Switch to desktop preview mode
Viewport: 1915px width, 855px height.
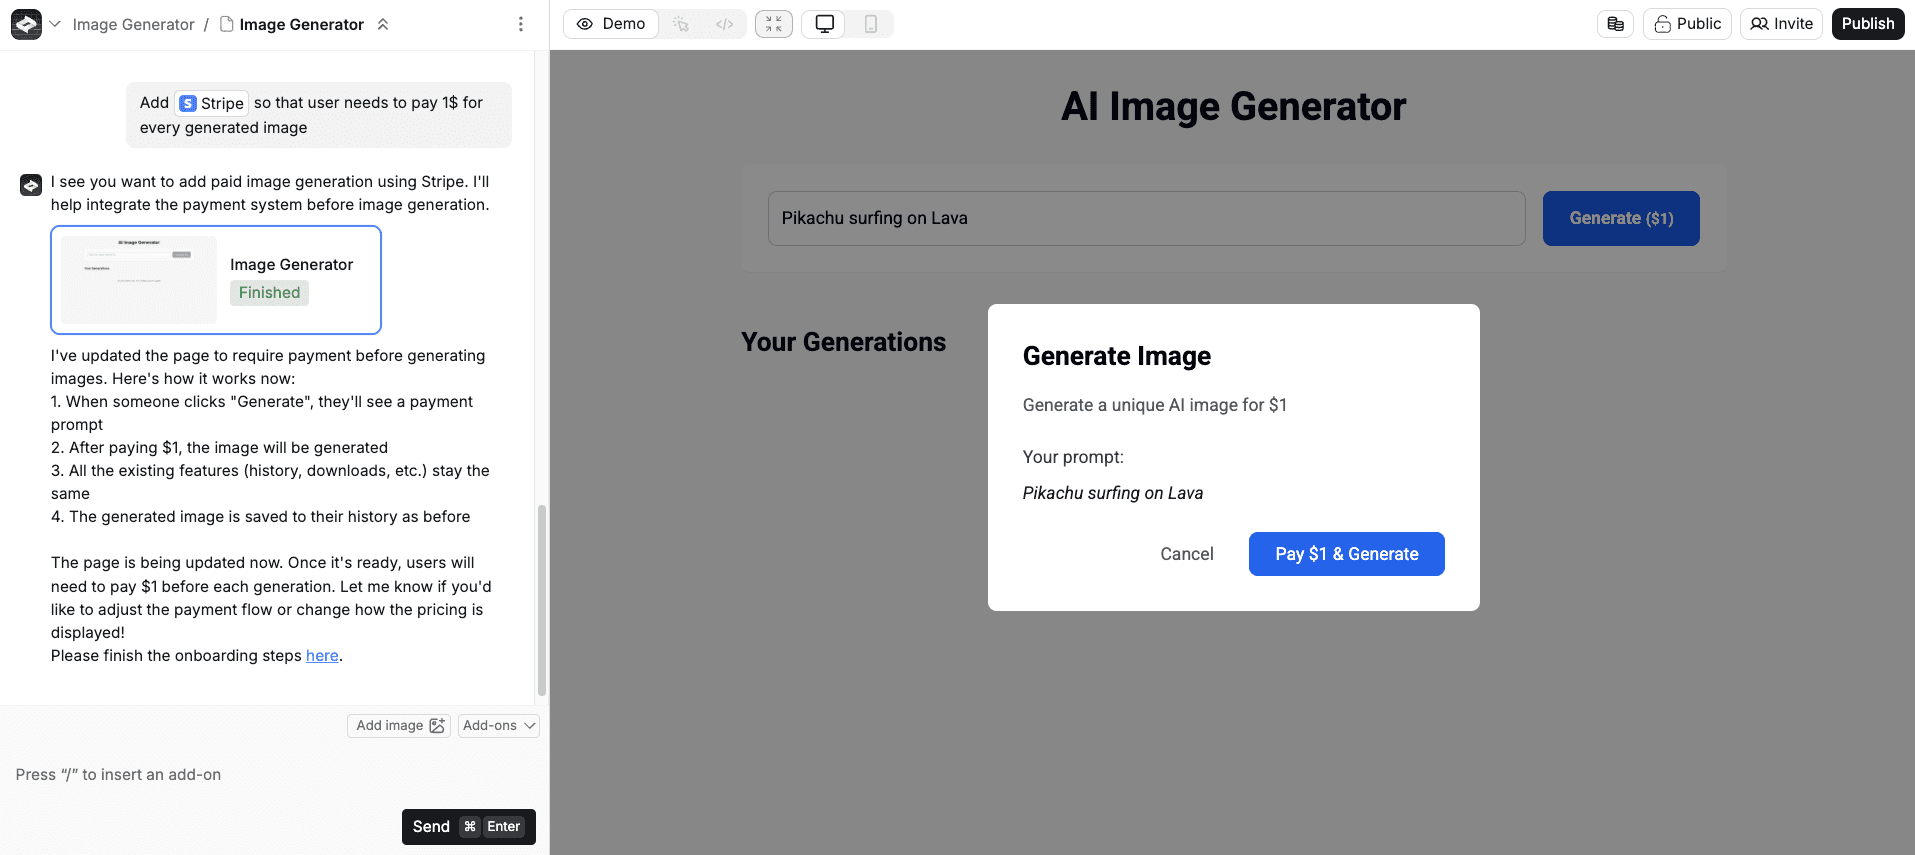tap(825, 24)
